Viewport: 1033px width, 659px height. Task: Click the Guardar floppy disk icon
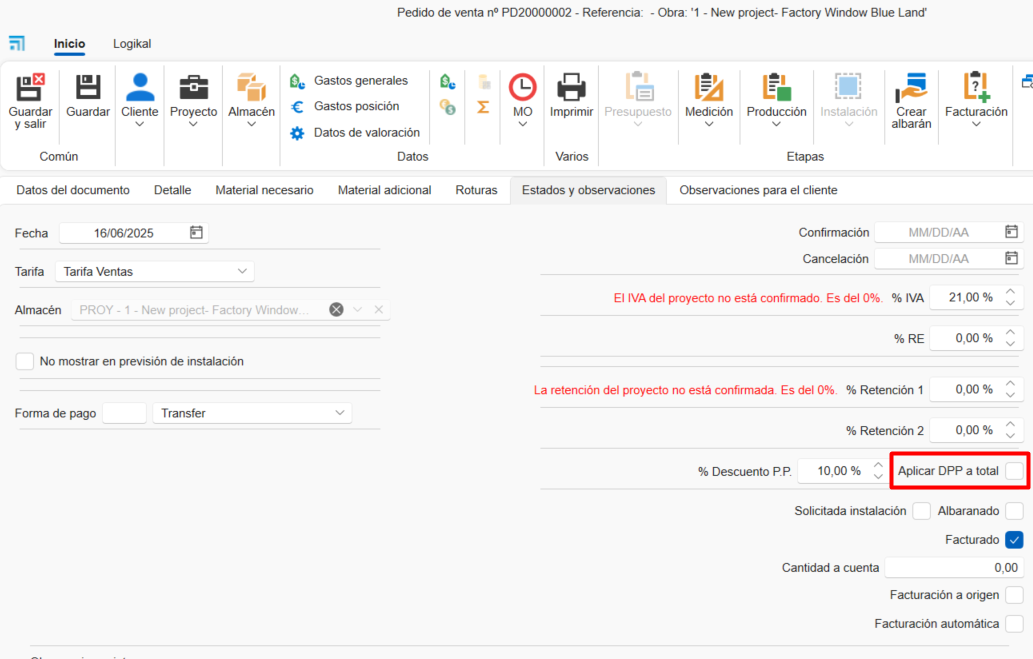point(88,87)
